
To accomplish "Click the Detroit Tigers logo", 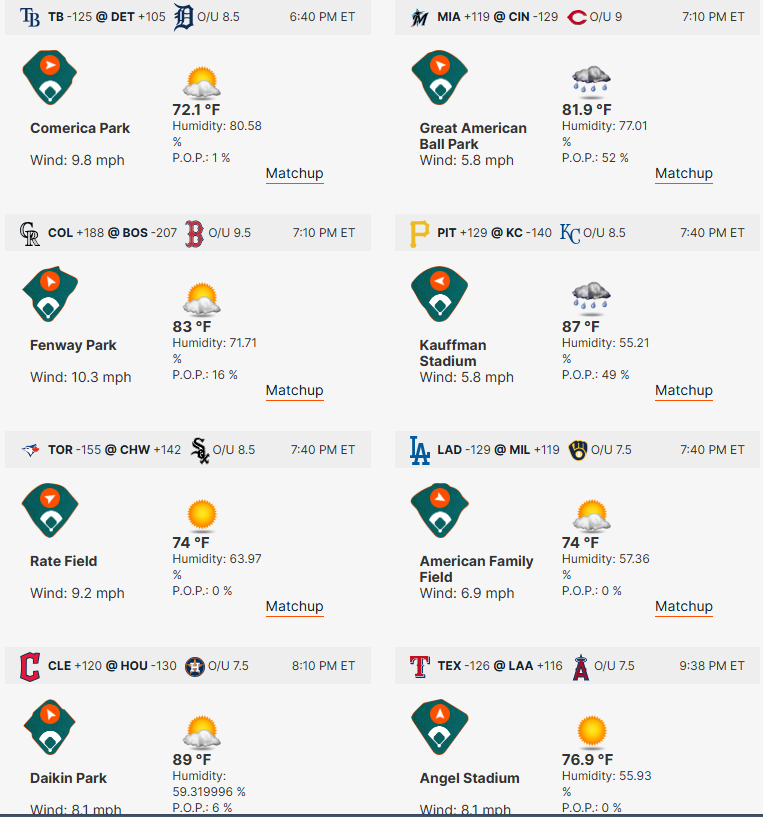I will pos(183,17).
